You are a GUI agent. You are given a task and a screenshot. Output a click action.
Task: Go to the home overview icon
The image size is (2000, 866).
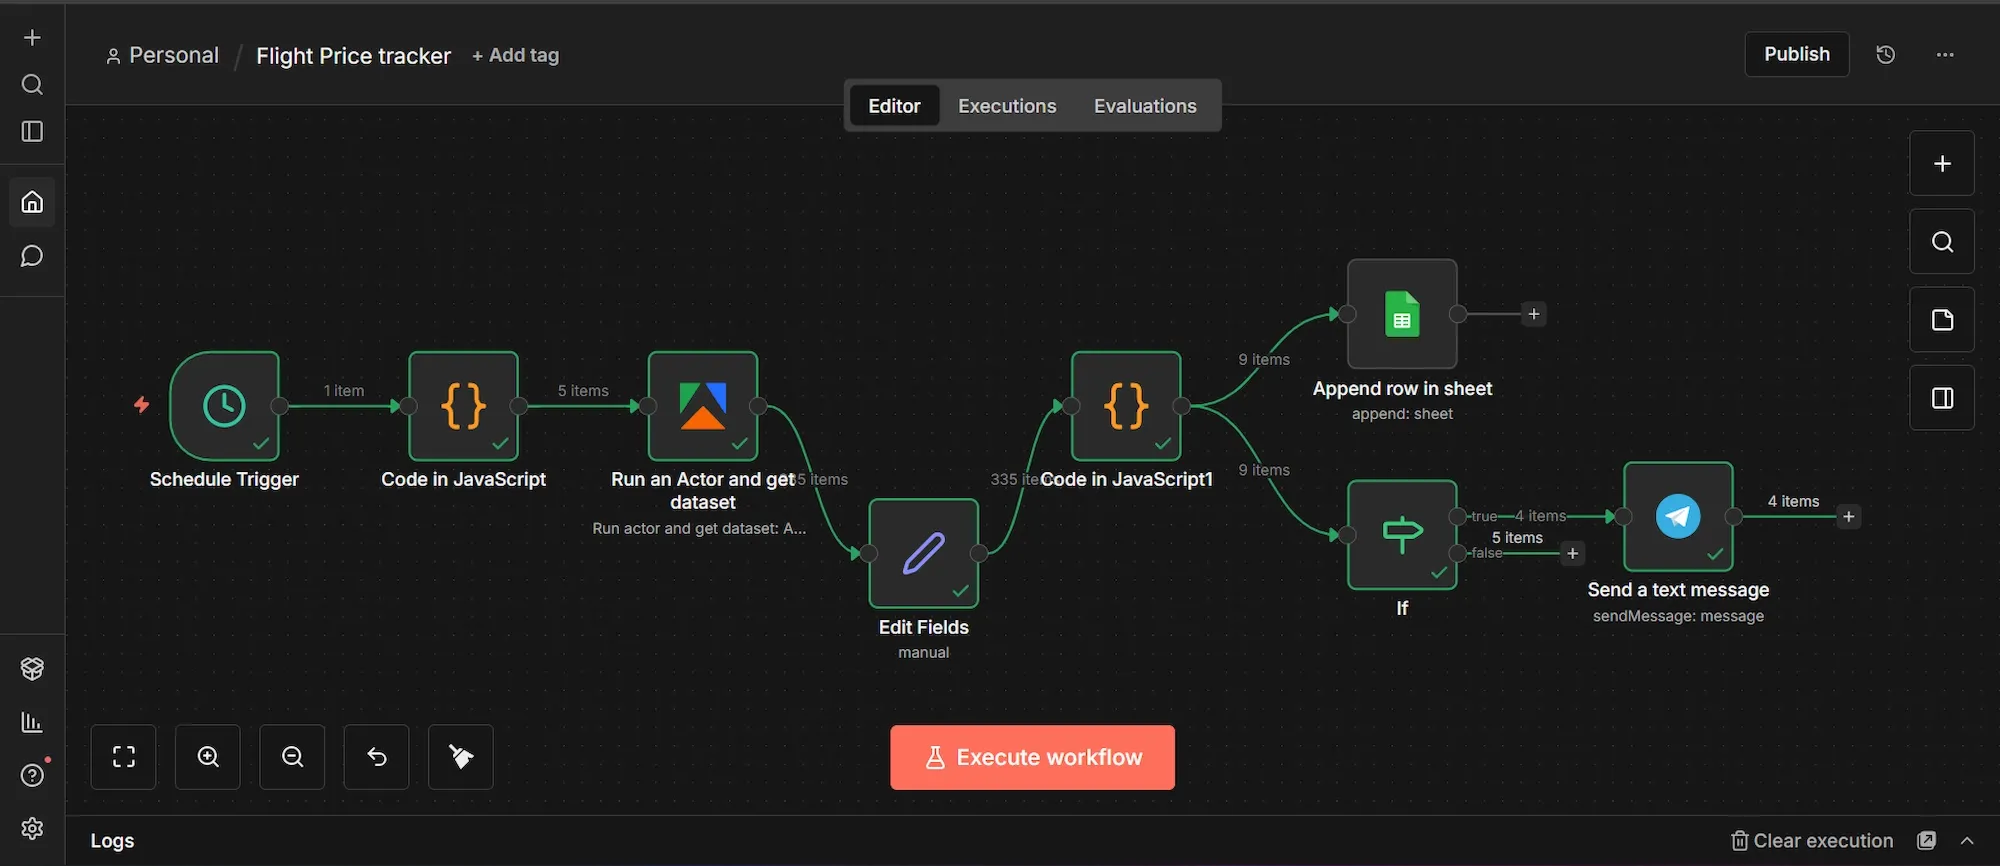pyautogui.click(x=32, y=202)
